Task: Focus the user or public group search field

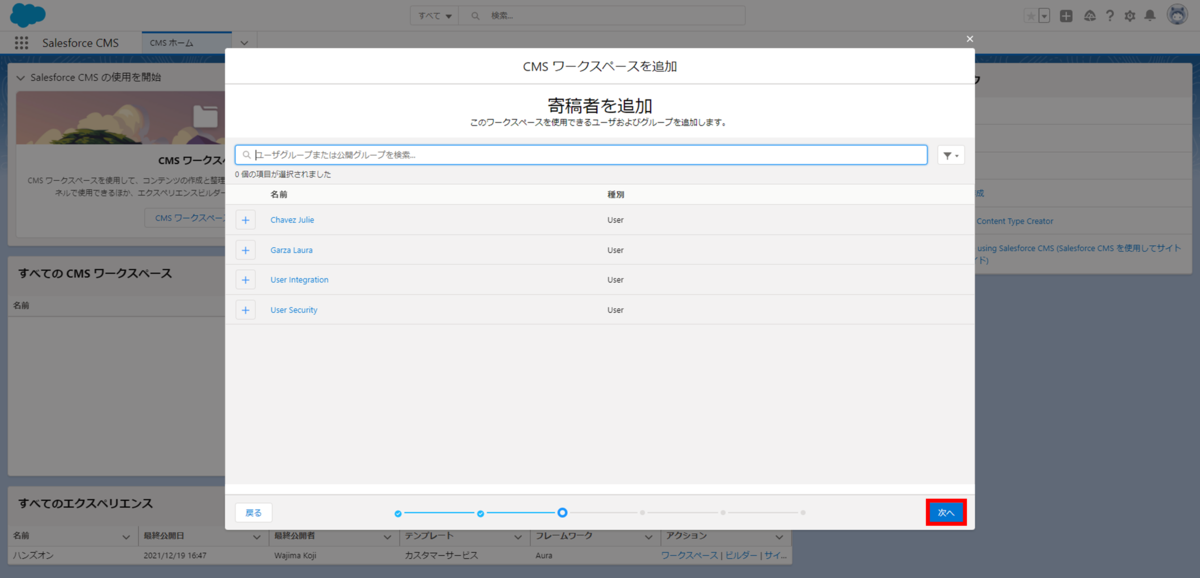Action: (581, 155)
